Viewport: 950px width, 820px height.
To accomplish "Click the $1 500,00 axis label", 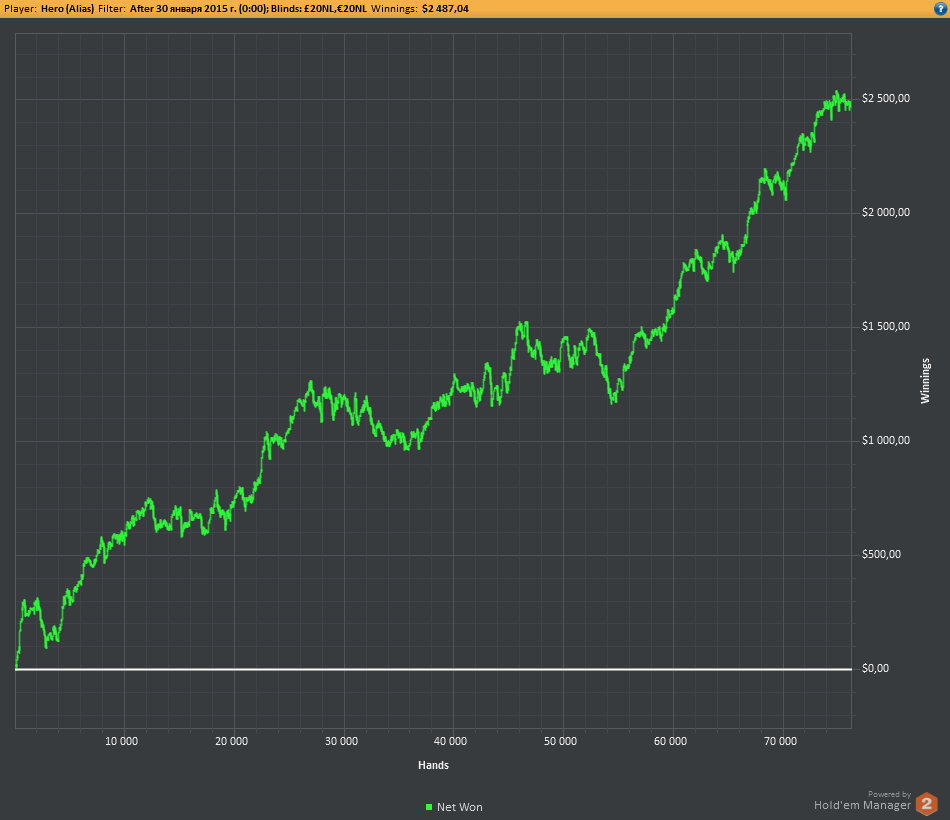I will point(886,327).
